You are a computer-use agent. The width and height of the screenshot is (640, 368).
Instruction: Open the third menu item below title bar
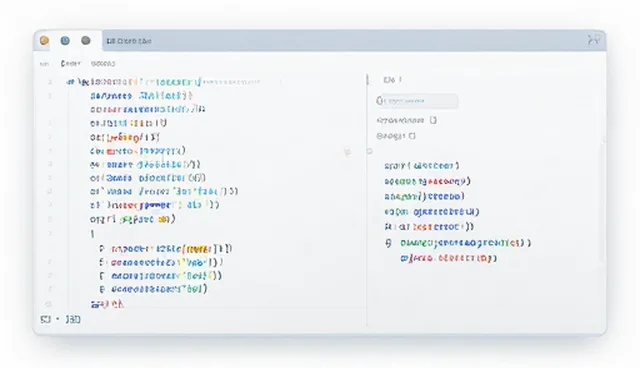coord(103,64)
